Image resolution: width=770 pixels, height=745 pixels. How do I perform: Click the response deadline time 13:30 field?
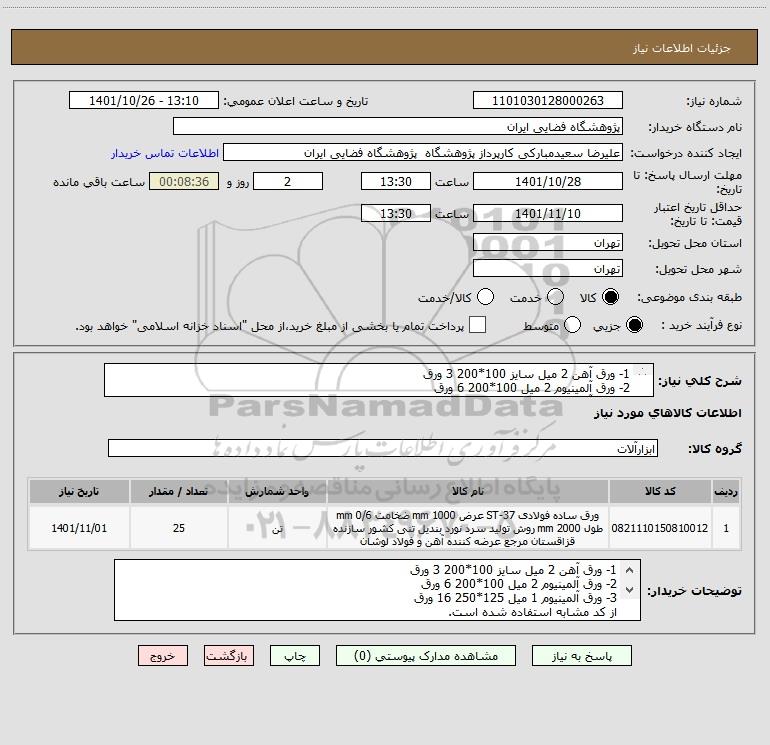pos(396,182)
